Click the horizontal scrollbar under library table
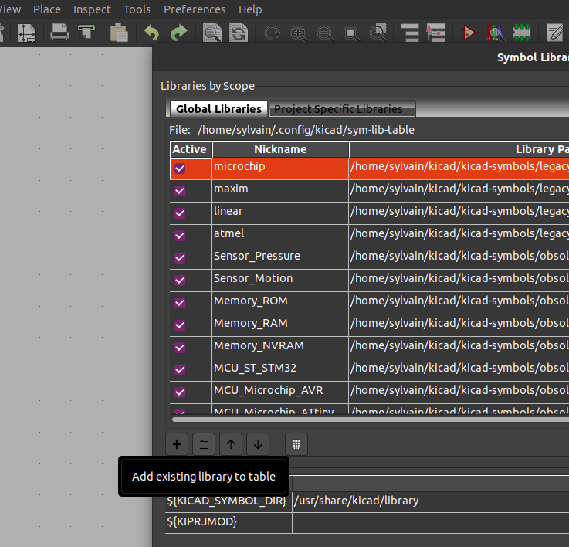569x547 pixels. [370, 420]
